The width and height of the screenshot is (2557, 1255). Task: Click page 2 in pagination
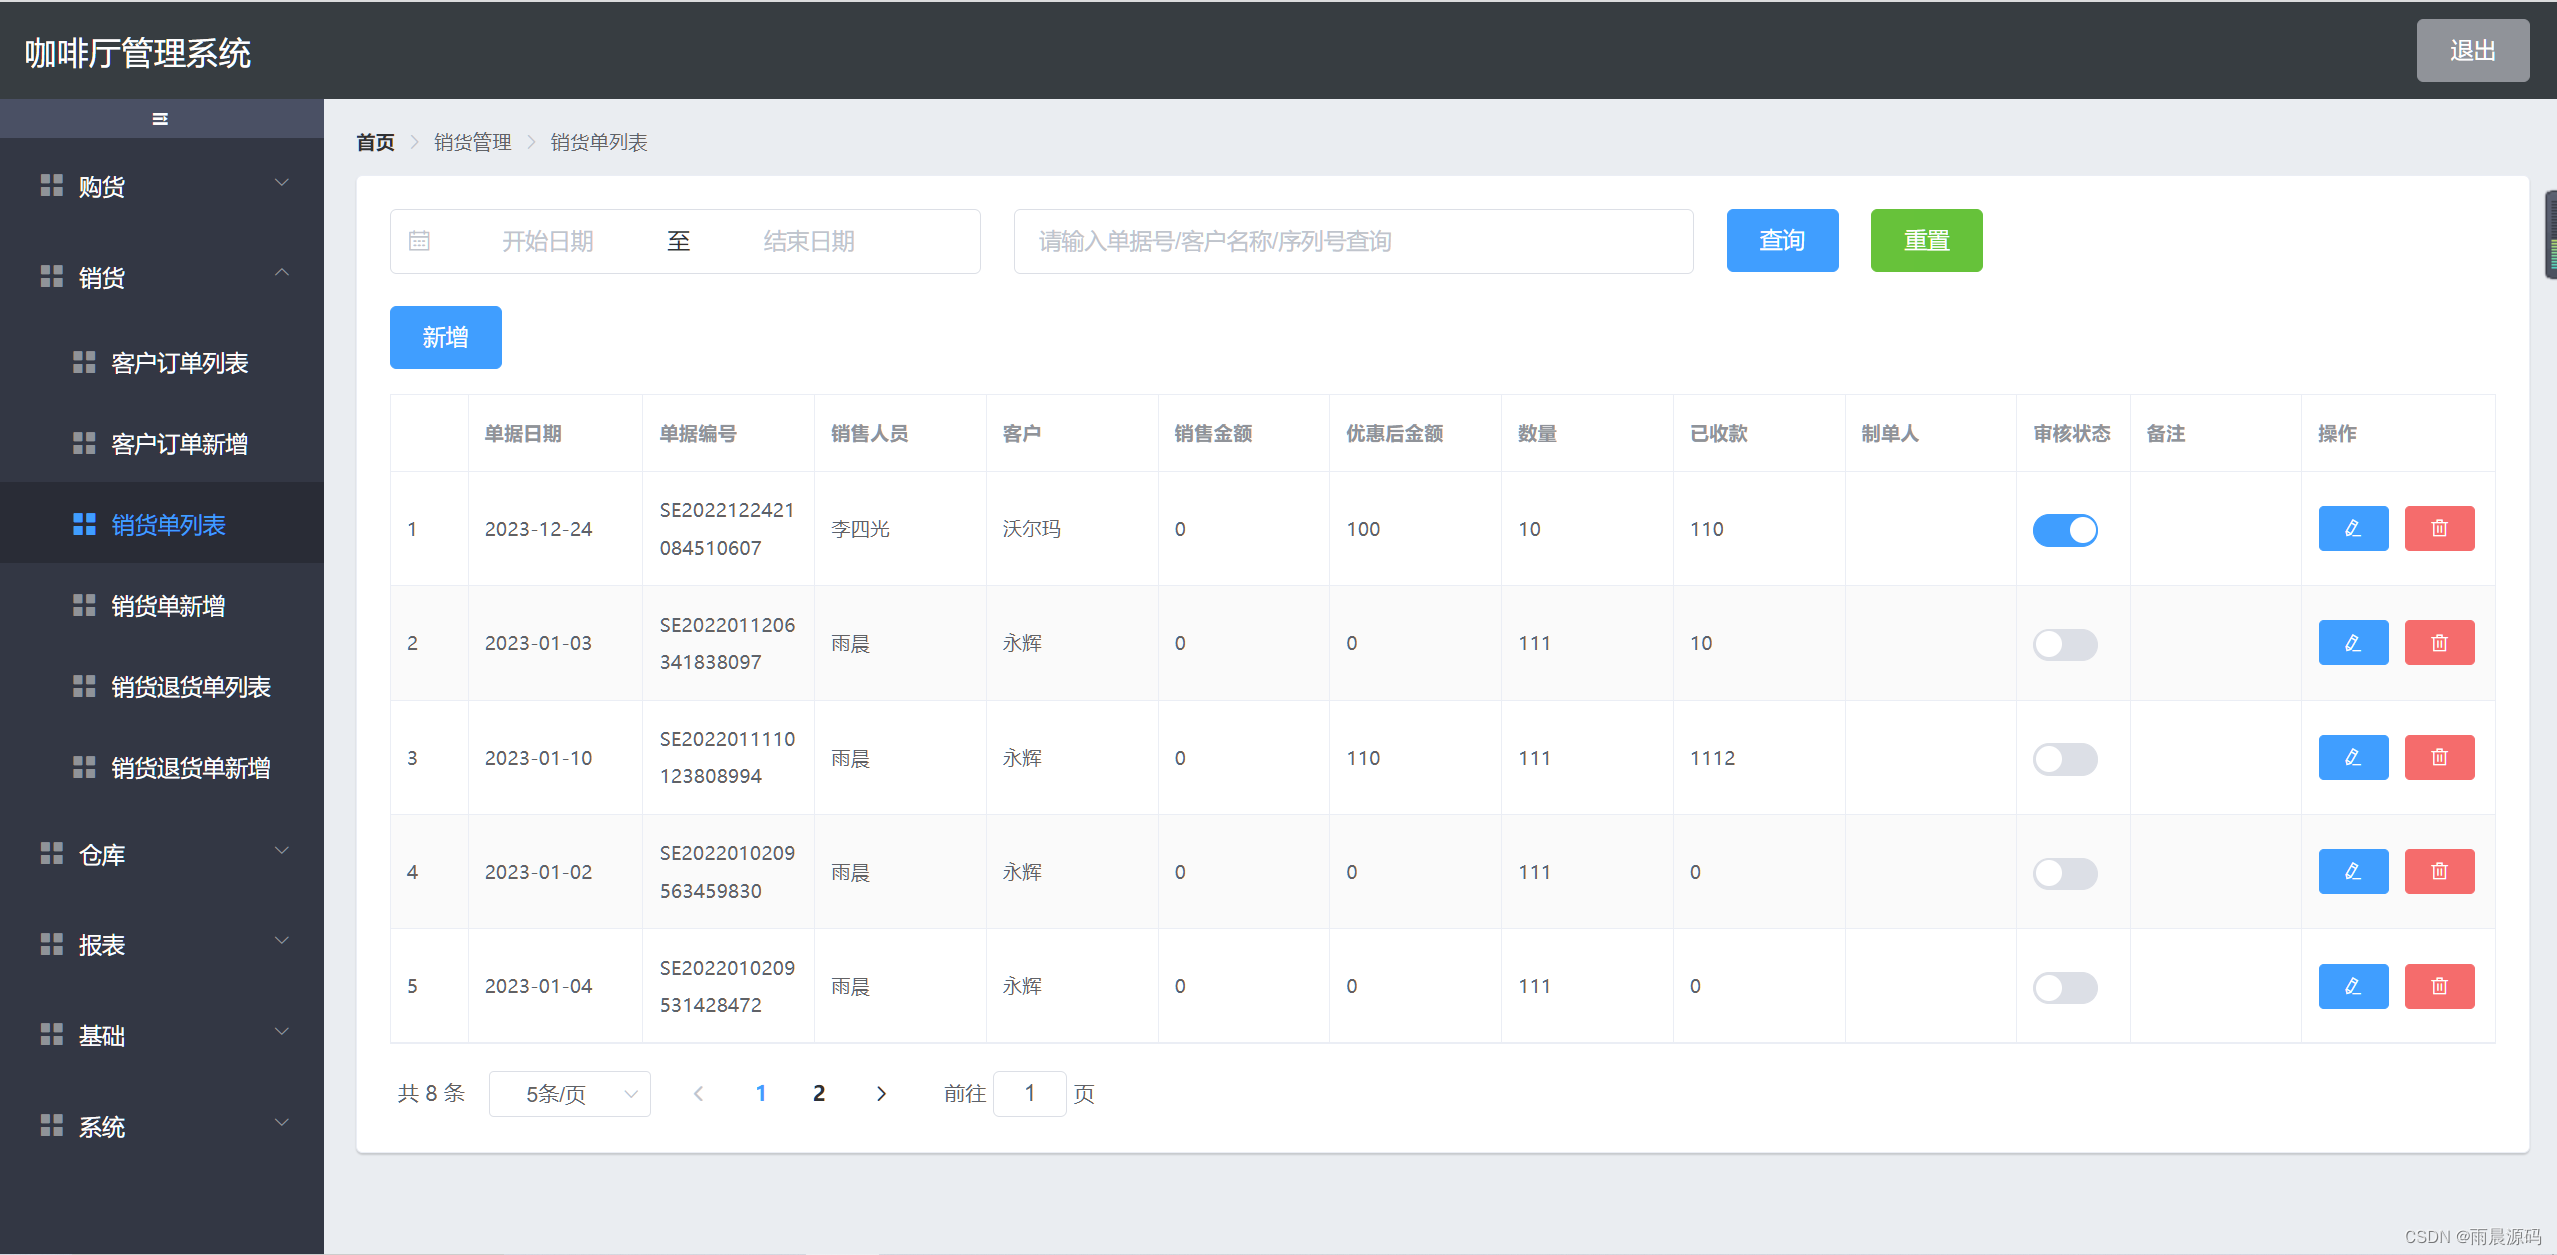(x=818, y=1093)
